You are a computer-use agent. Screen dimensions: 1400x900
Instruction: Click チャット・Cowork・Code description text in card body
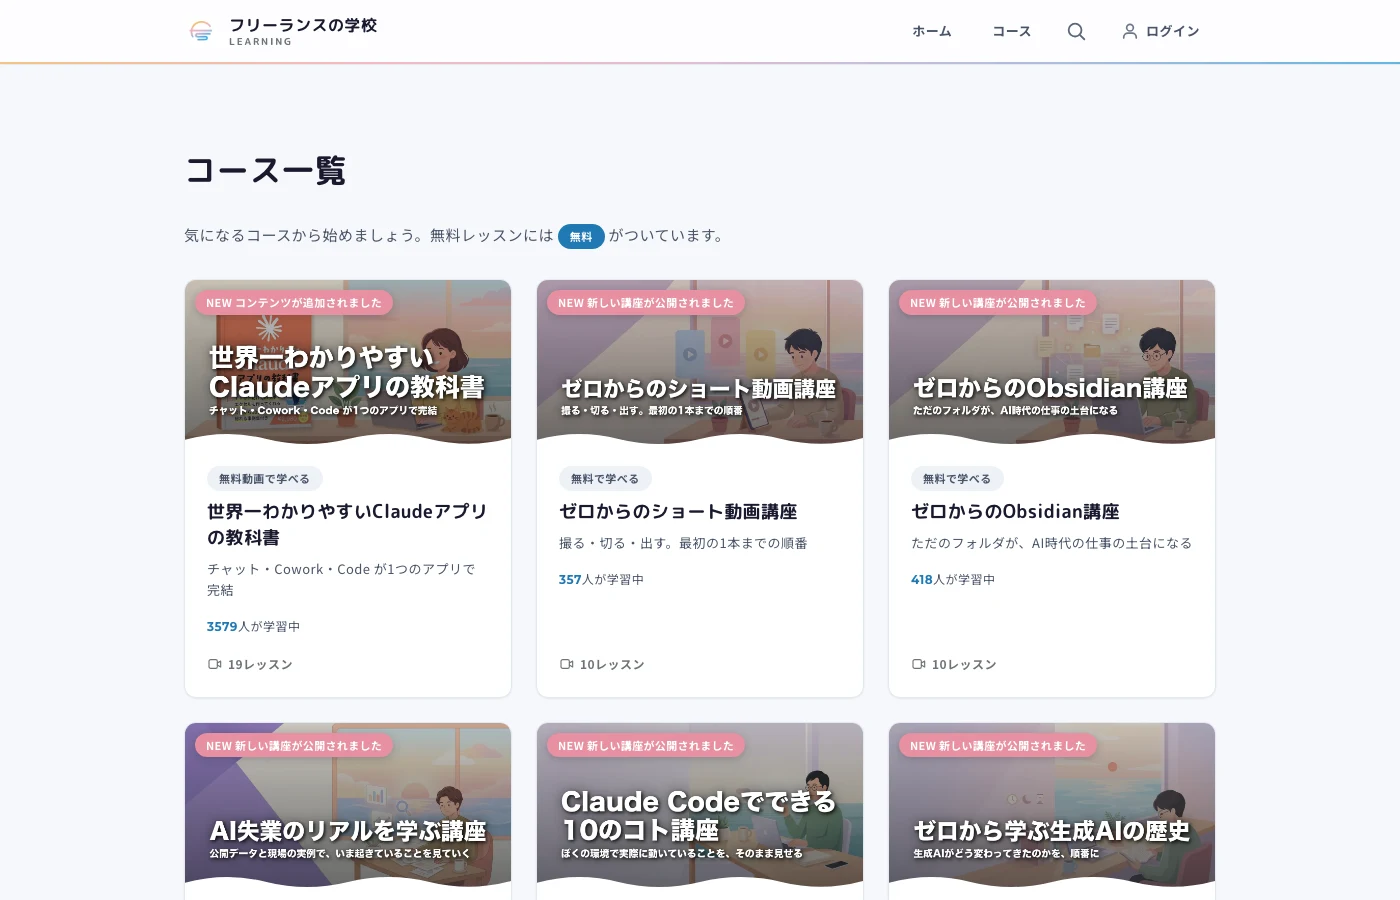(x=341, y=580)
